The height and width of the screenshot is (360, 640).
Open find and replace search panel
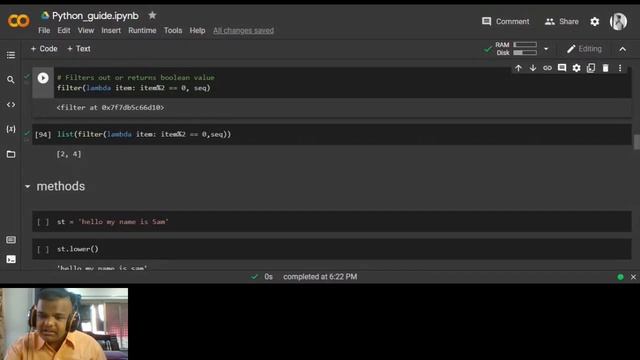pyautogui.click(x=11, y=80)
